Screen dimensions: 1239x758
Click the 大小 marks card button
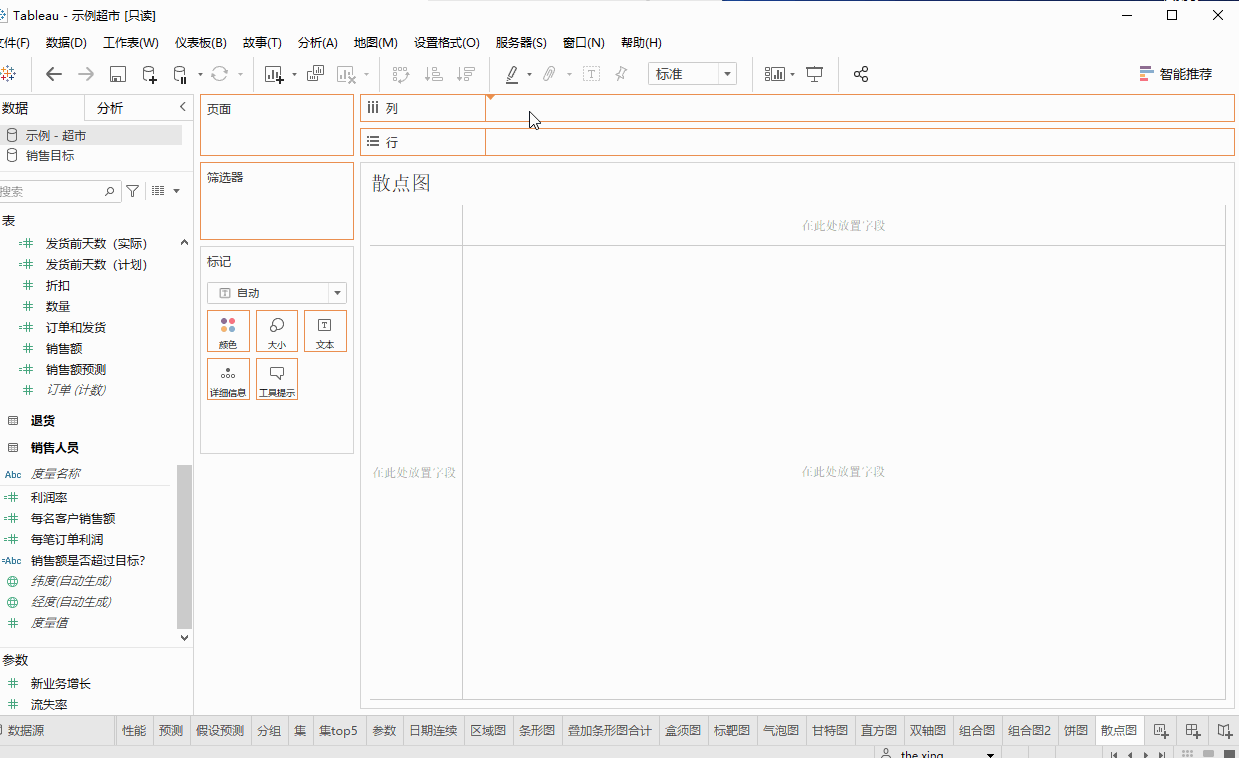click(277, 331)
